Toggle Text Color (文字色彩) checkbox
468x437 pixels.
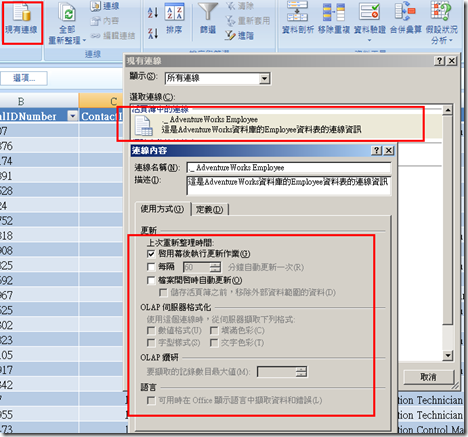click(x=214, y=343)
